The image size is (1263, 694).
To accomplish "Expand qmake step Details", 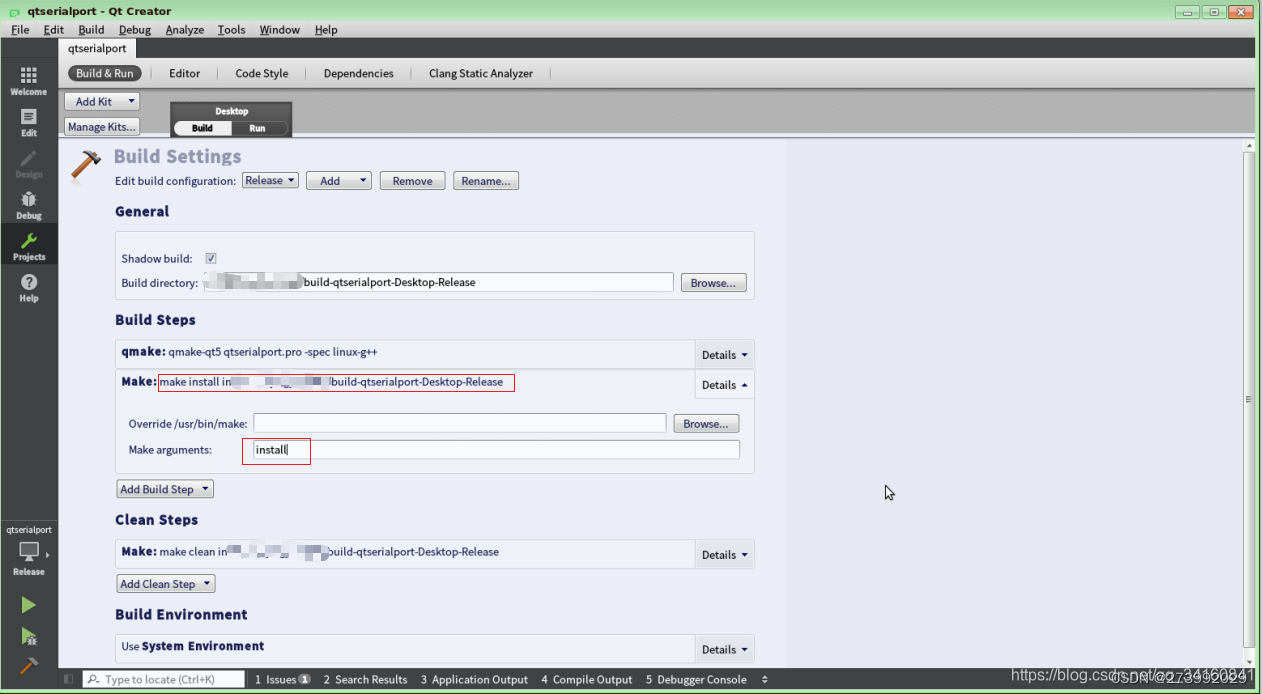I will 725,355.
